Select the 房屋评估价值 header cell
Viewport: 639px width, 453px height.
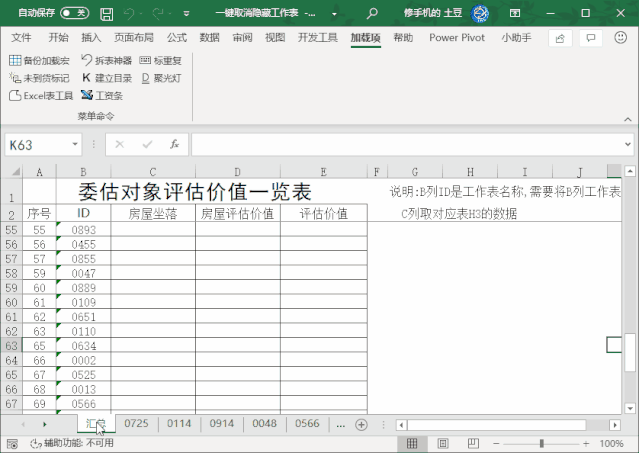click(x=238, y=213)
